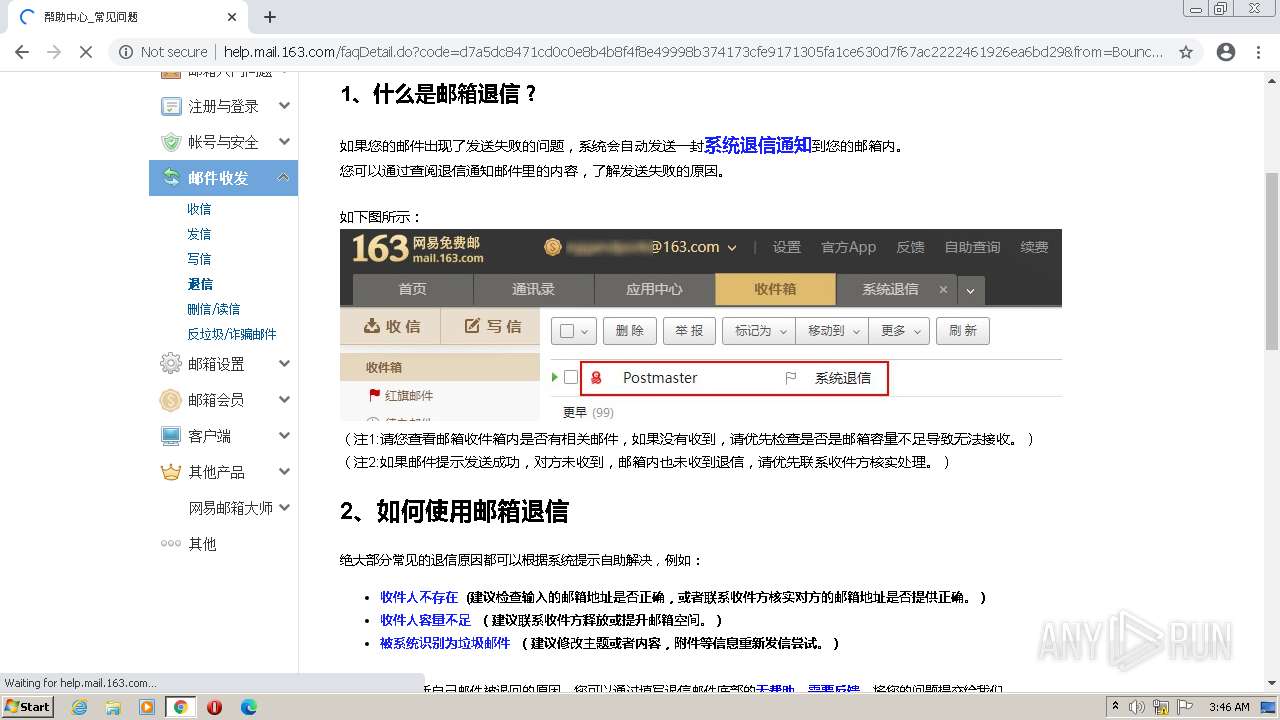
Task: Open File Explorer from taskbar
Action: pyautogui.click(x=113, y=707)
